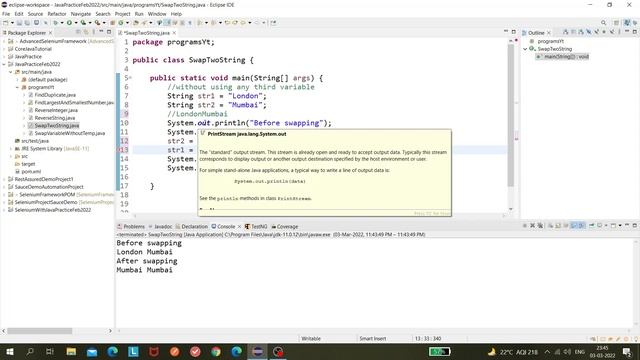Open Refactor menu
This screenshot has height=360, width=640.
click(x=57, y=14)
